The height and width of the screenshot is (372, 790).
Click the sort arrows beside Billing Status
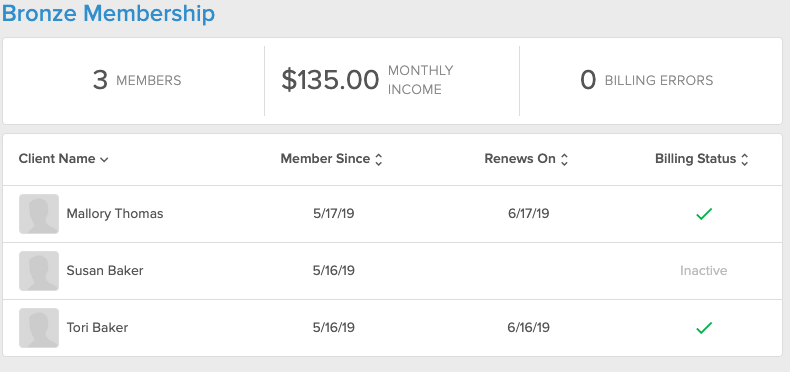pyautogui.click(x=745, y=160)
